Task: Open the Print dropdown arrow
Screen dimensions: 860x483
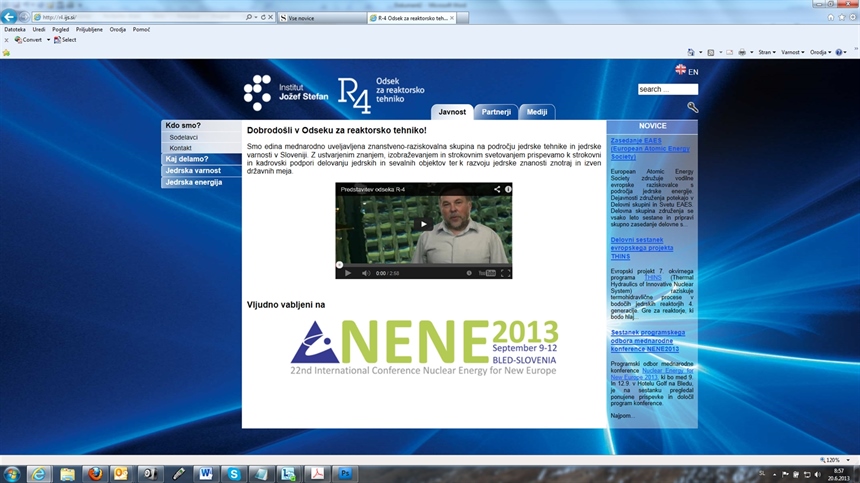Action: [x=751, y=52]
